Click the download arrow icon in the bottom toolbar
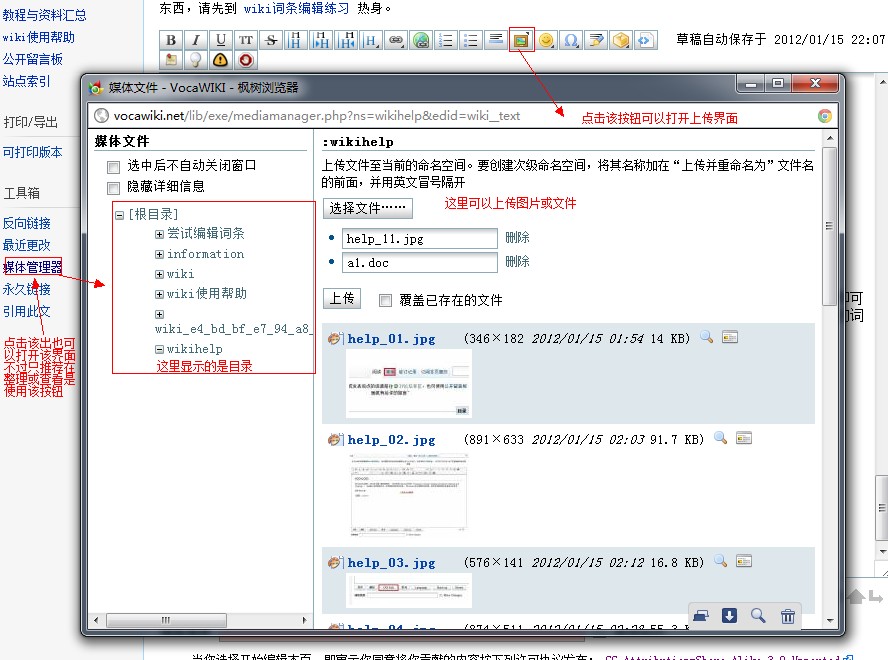 (729, 616)
